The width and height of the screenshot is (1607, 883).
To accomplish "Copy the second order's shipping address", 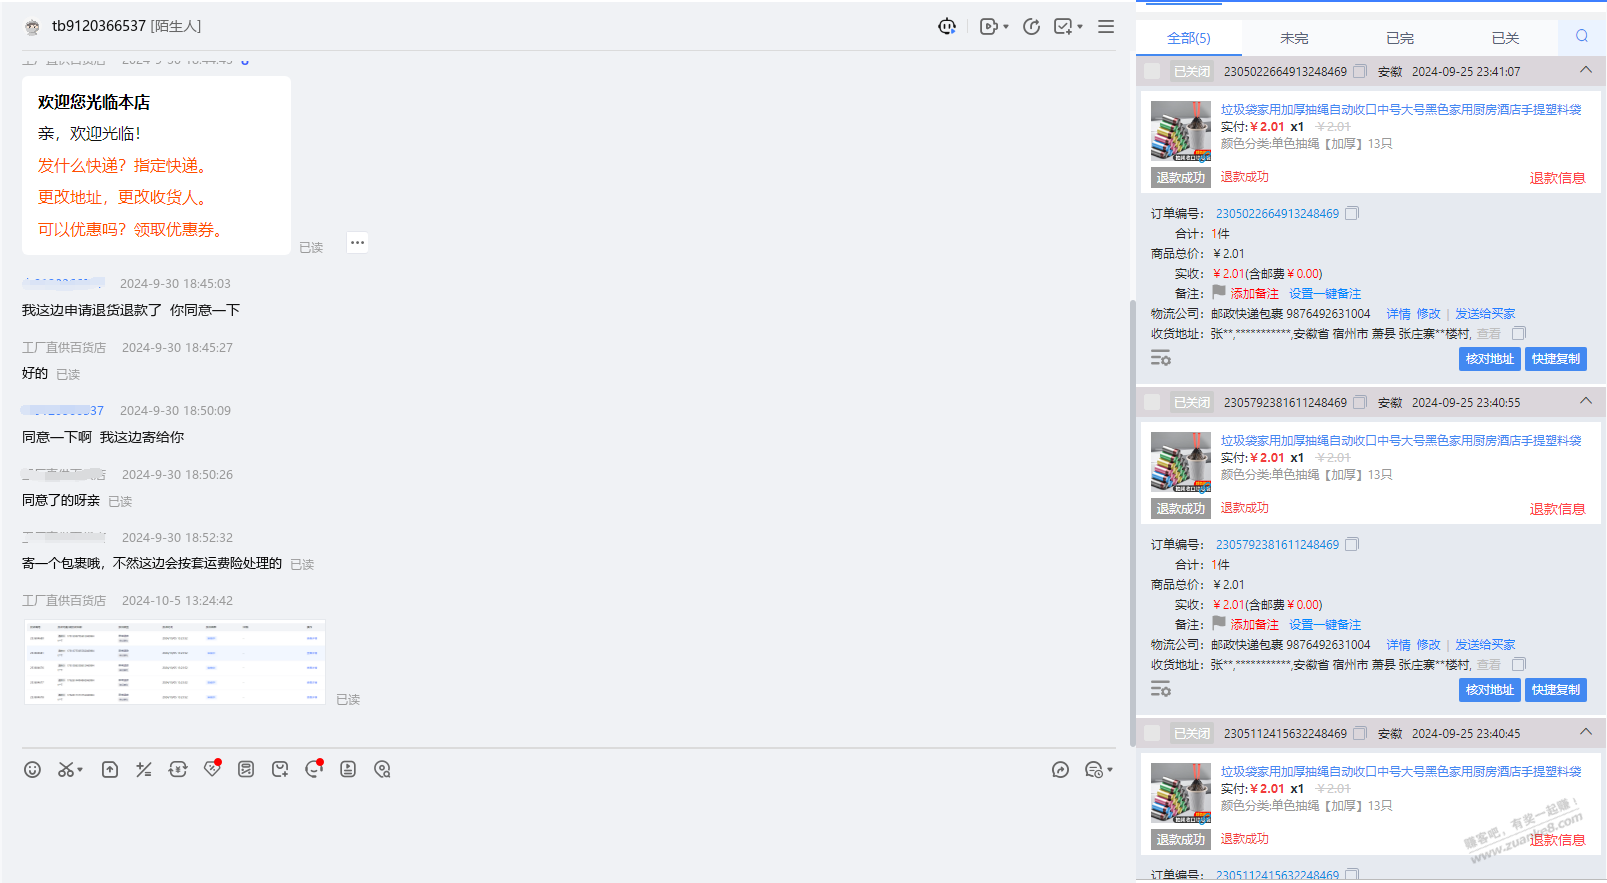I will (1519, 664).
